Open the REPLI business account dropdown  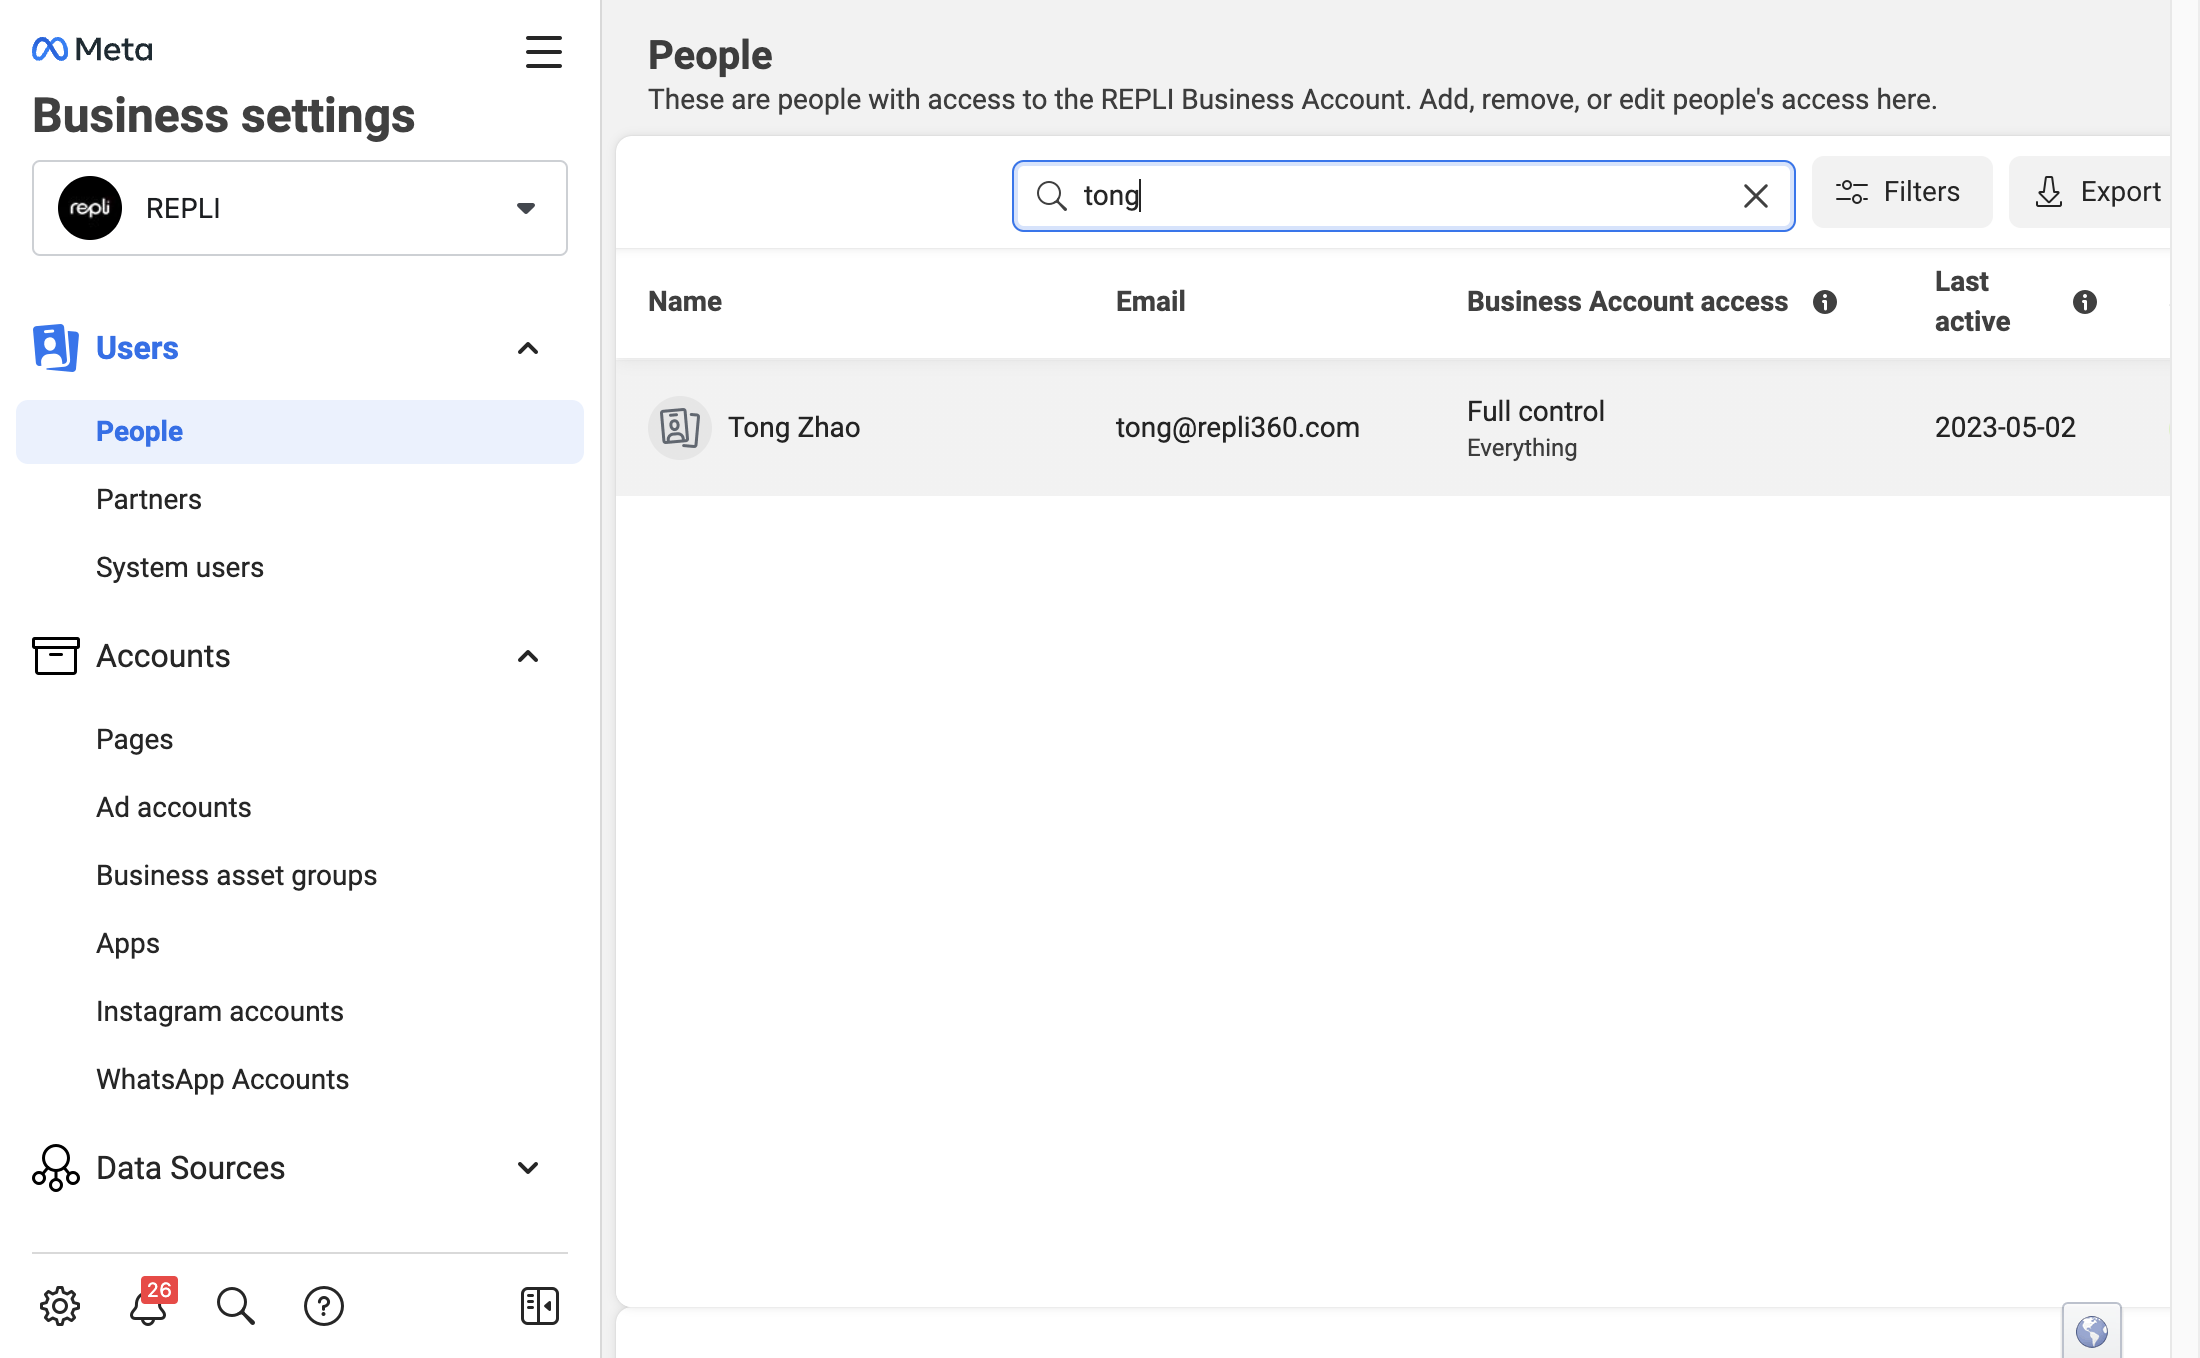(x=300, y=208)
